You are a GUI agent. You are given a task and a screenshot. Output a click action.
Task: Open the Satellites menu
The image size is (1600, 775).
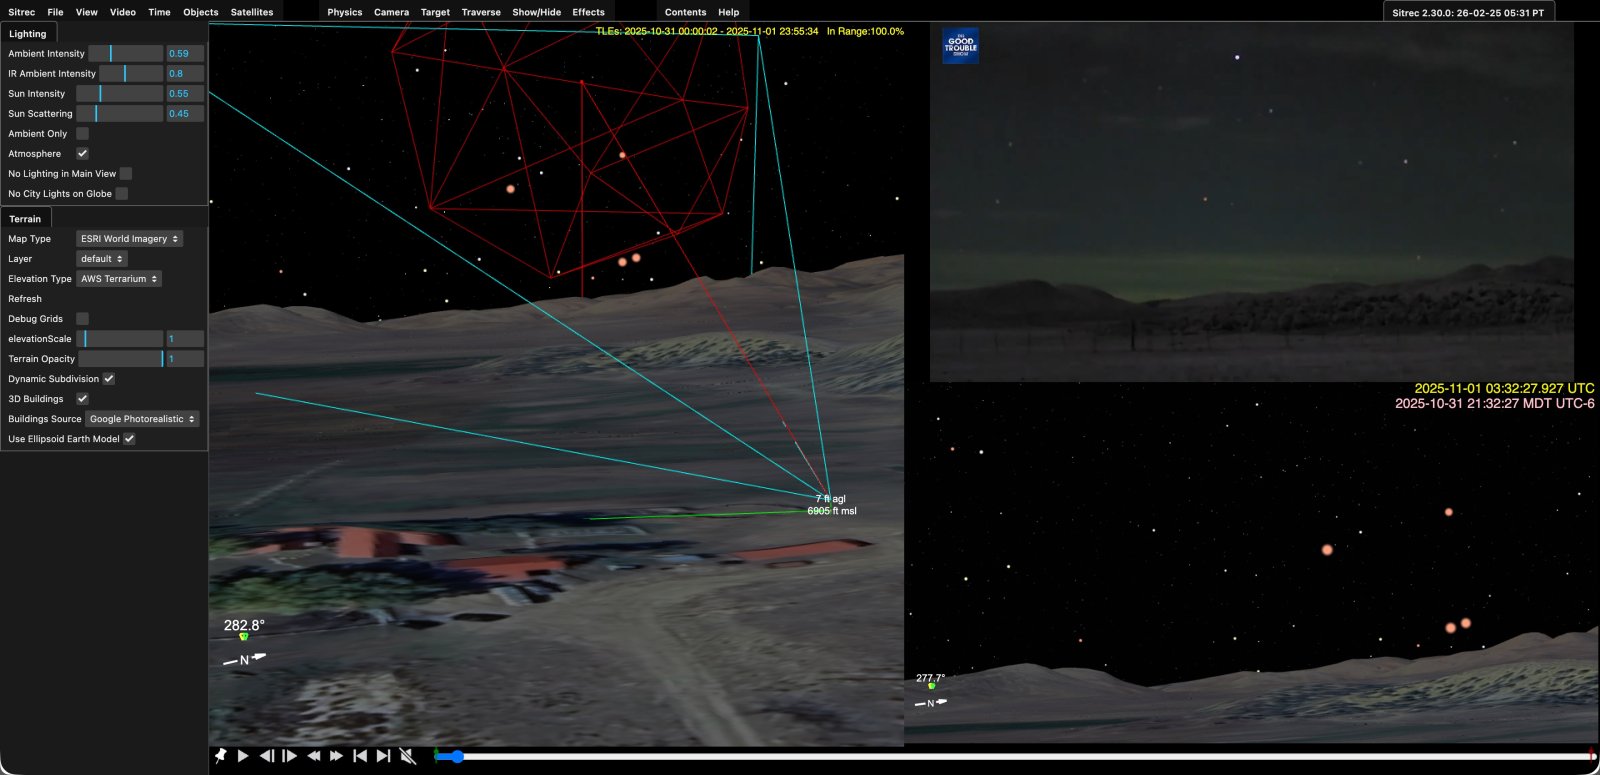click(x=252, y=12)
